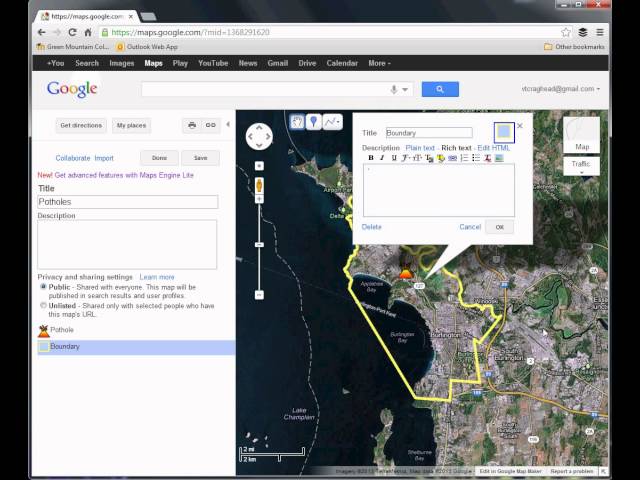The image size is (640, 480).
Task: Select the hand pan tool on map
Action: 297,122
